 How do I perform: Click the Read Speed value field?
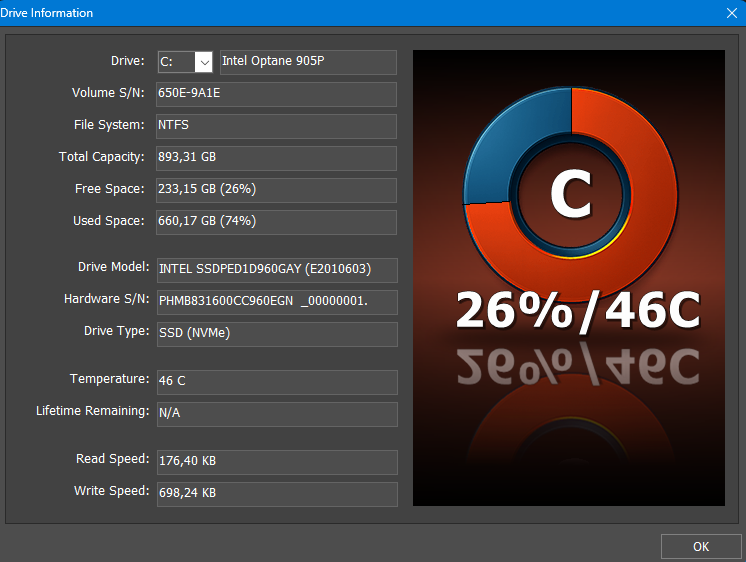276,462
